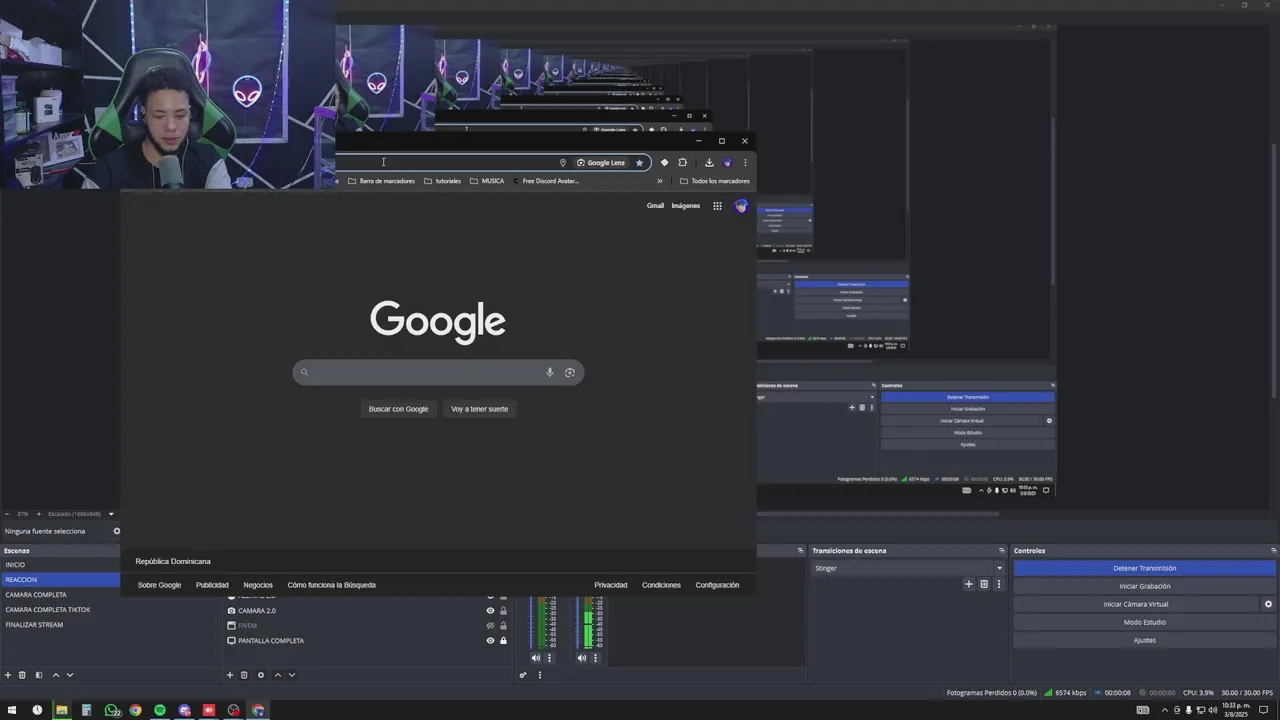This screenshot has height=720, width=1280.
Task: Click the search by image camera icon
Action: pos(570,372)
